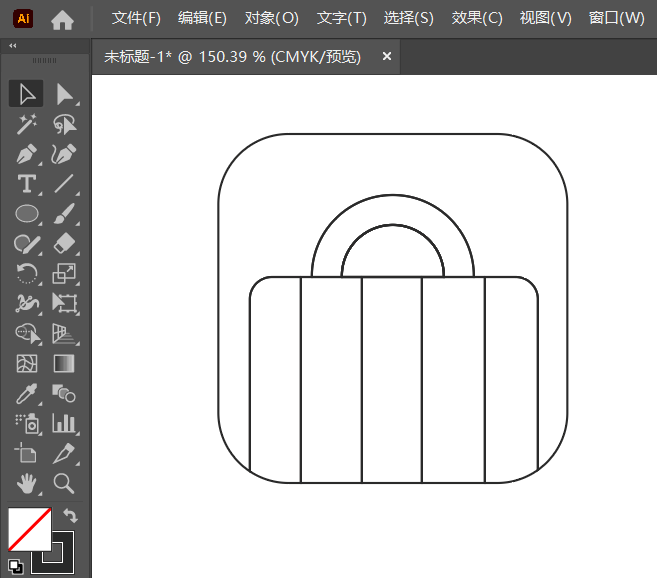The image size is (657, 578).
Task: Open the 文件(F) menu
Action: [x=136, y=19]
